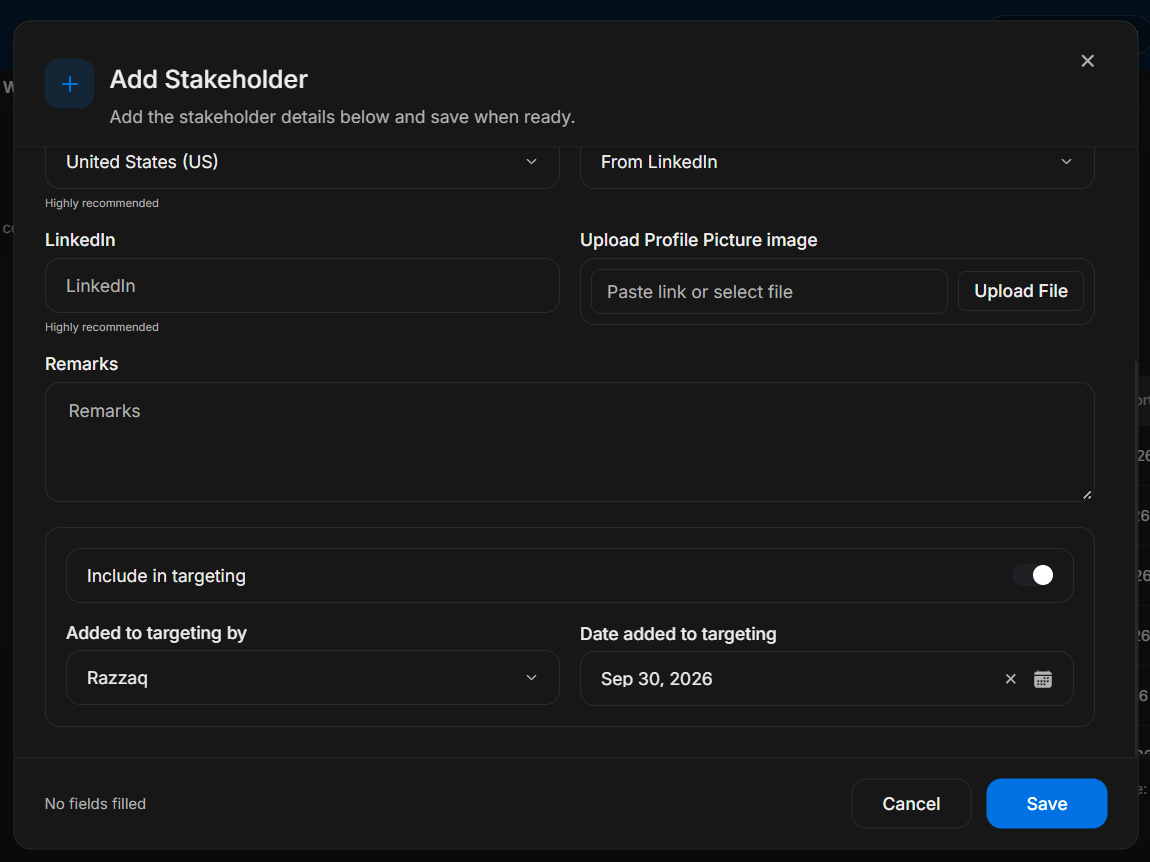Image resolution: width=1150 pixels, height=862 pixels.
Task: Open the calendar date picker icon
Action: click(x=1042, y=679)
